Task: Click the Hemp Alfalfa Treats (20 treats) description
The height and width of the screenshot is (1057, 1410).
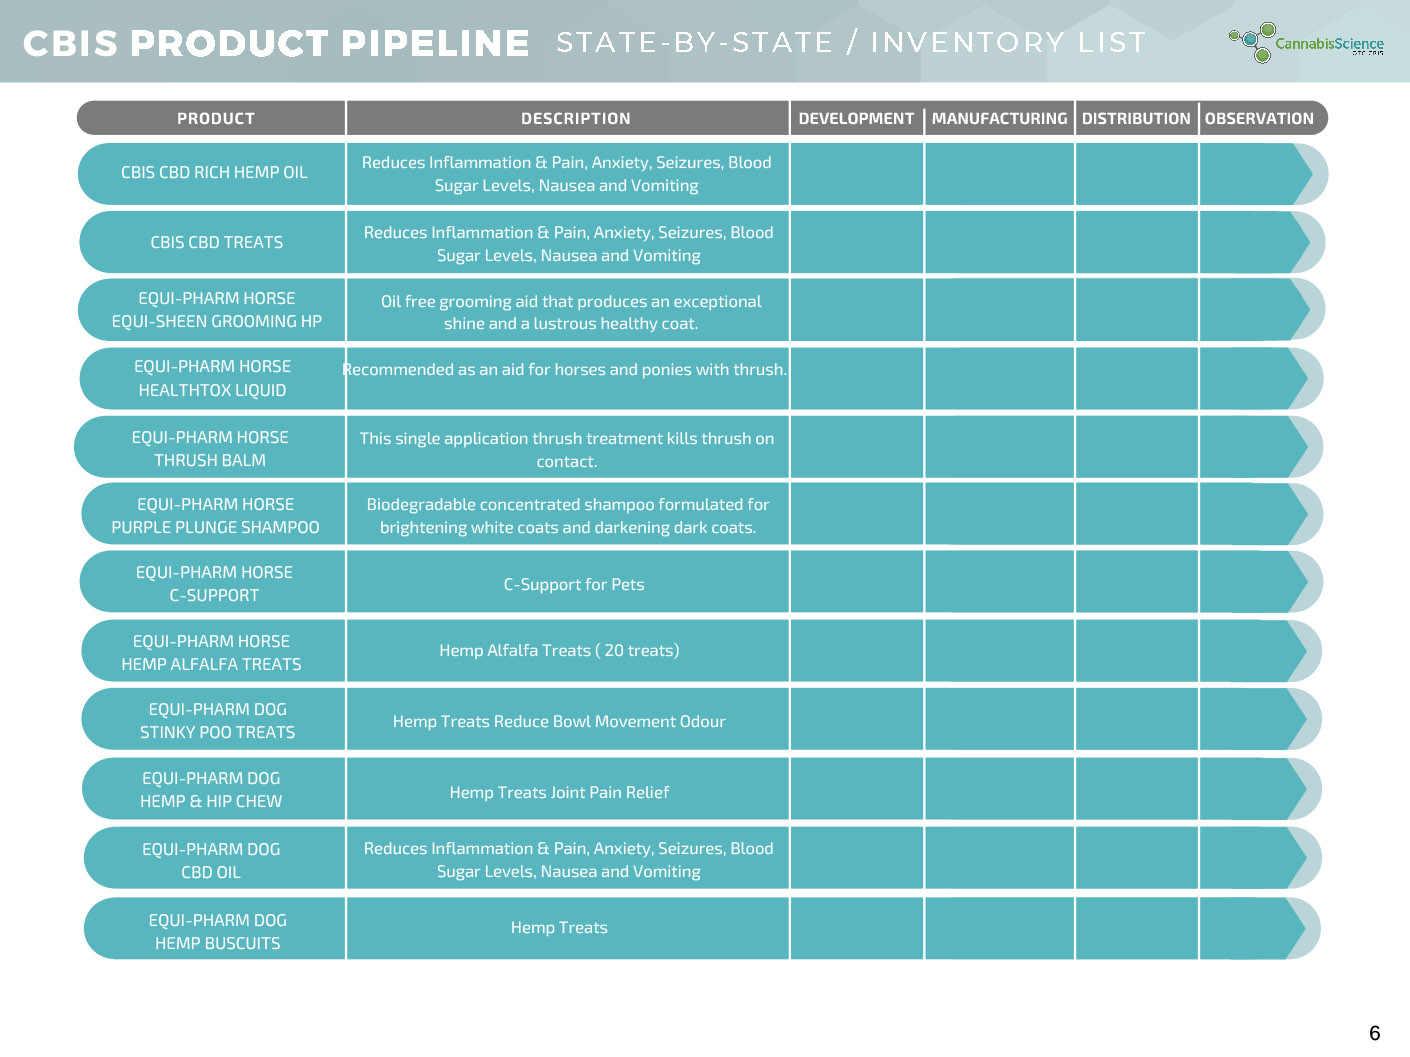Action: [559, 651]
